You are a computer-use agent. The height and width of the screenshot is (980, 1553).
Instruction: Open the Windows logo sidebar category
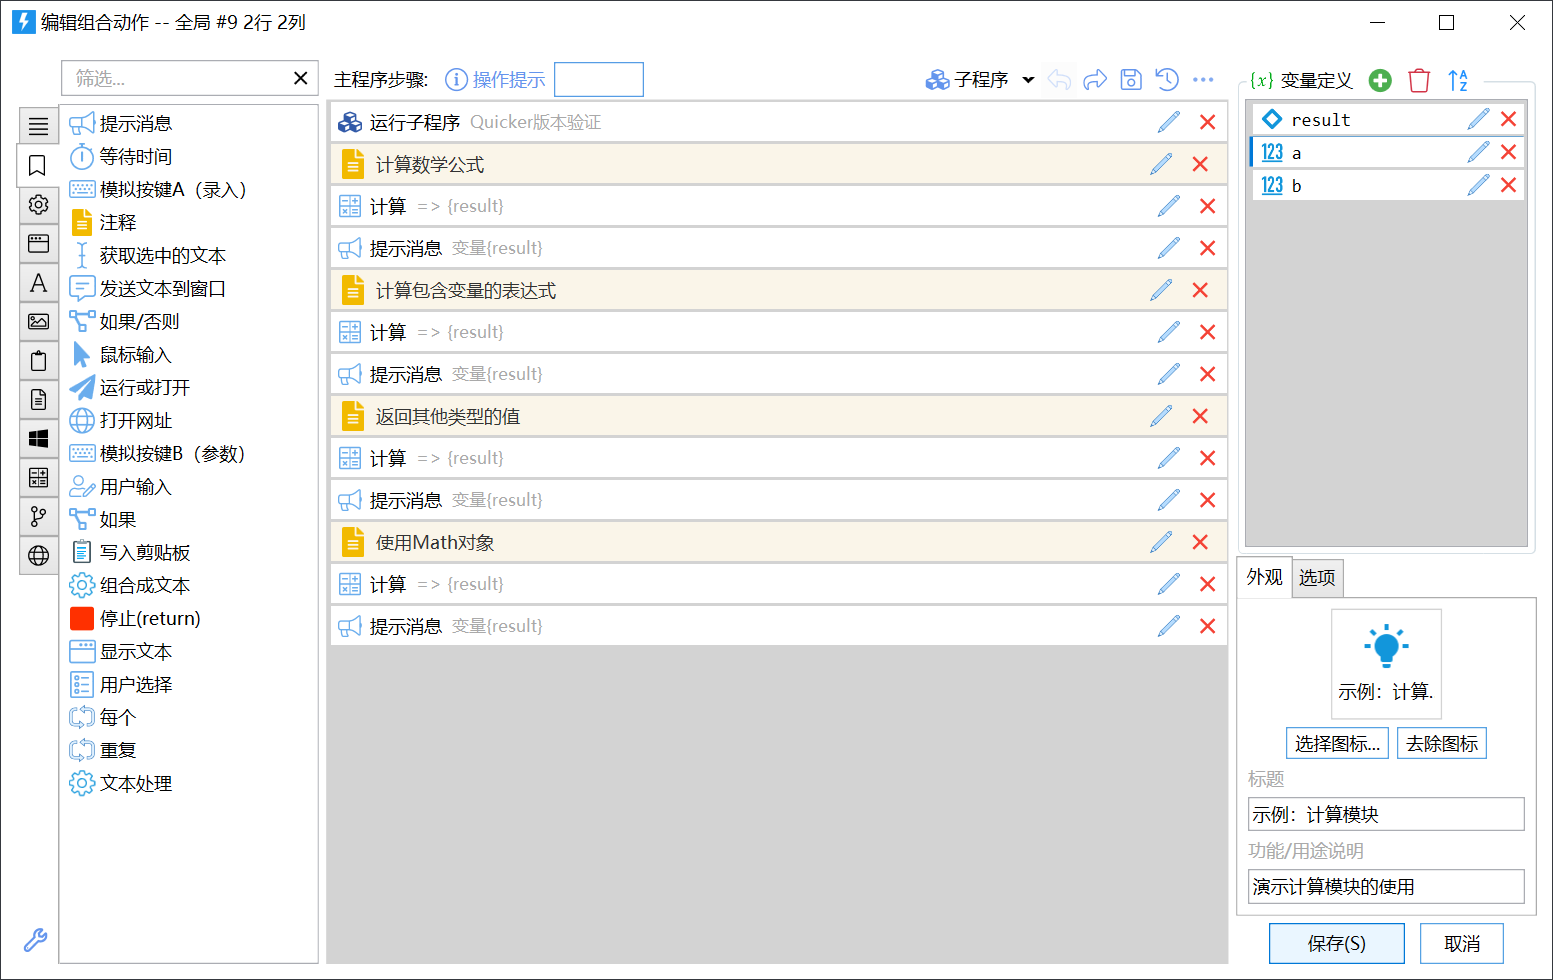(x=38, y=438)
